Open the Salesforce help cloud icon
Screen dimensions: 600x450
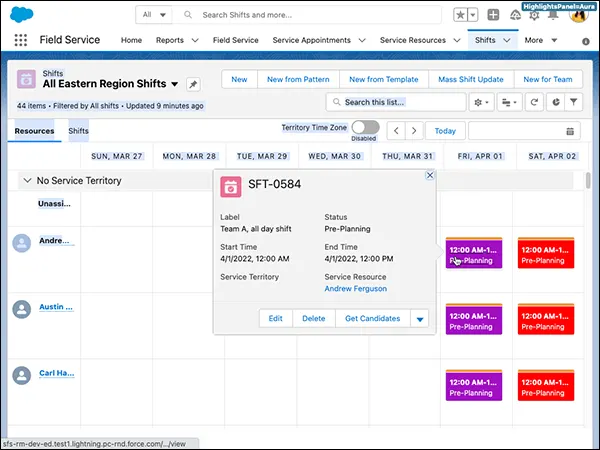click(515, 15)
